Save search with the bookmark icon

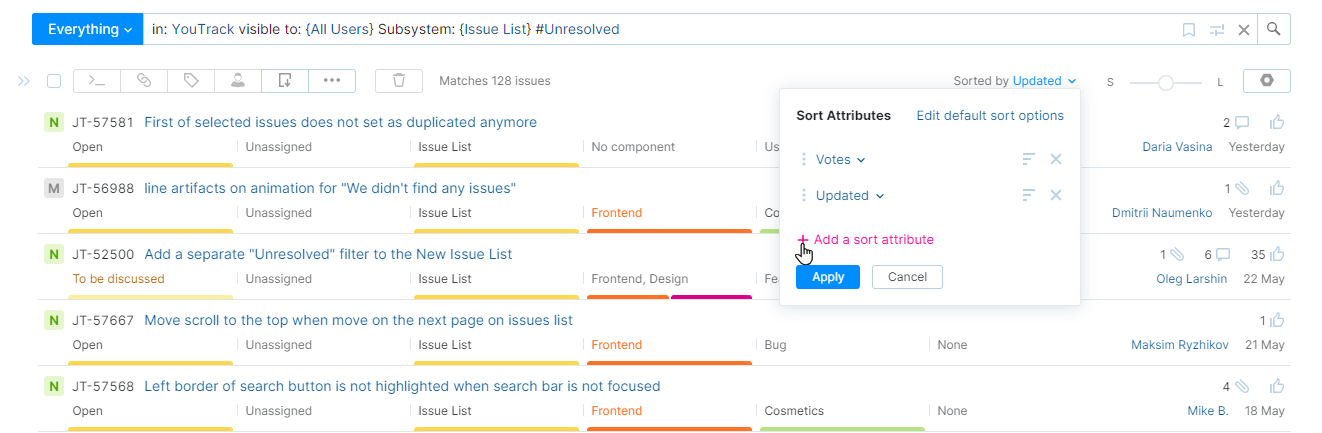point(1189,30)
